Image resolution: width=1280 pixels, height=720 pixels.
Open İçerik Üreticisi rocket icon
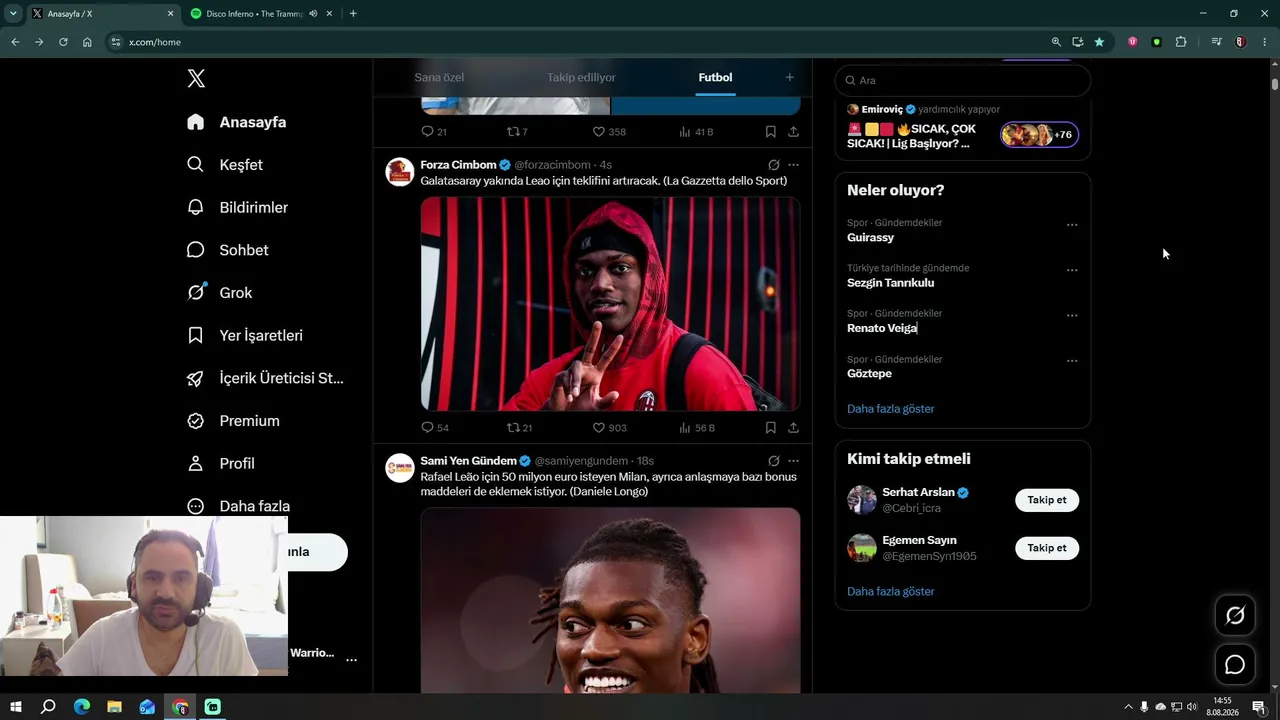point(196,378)
